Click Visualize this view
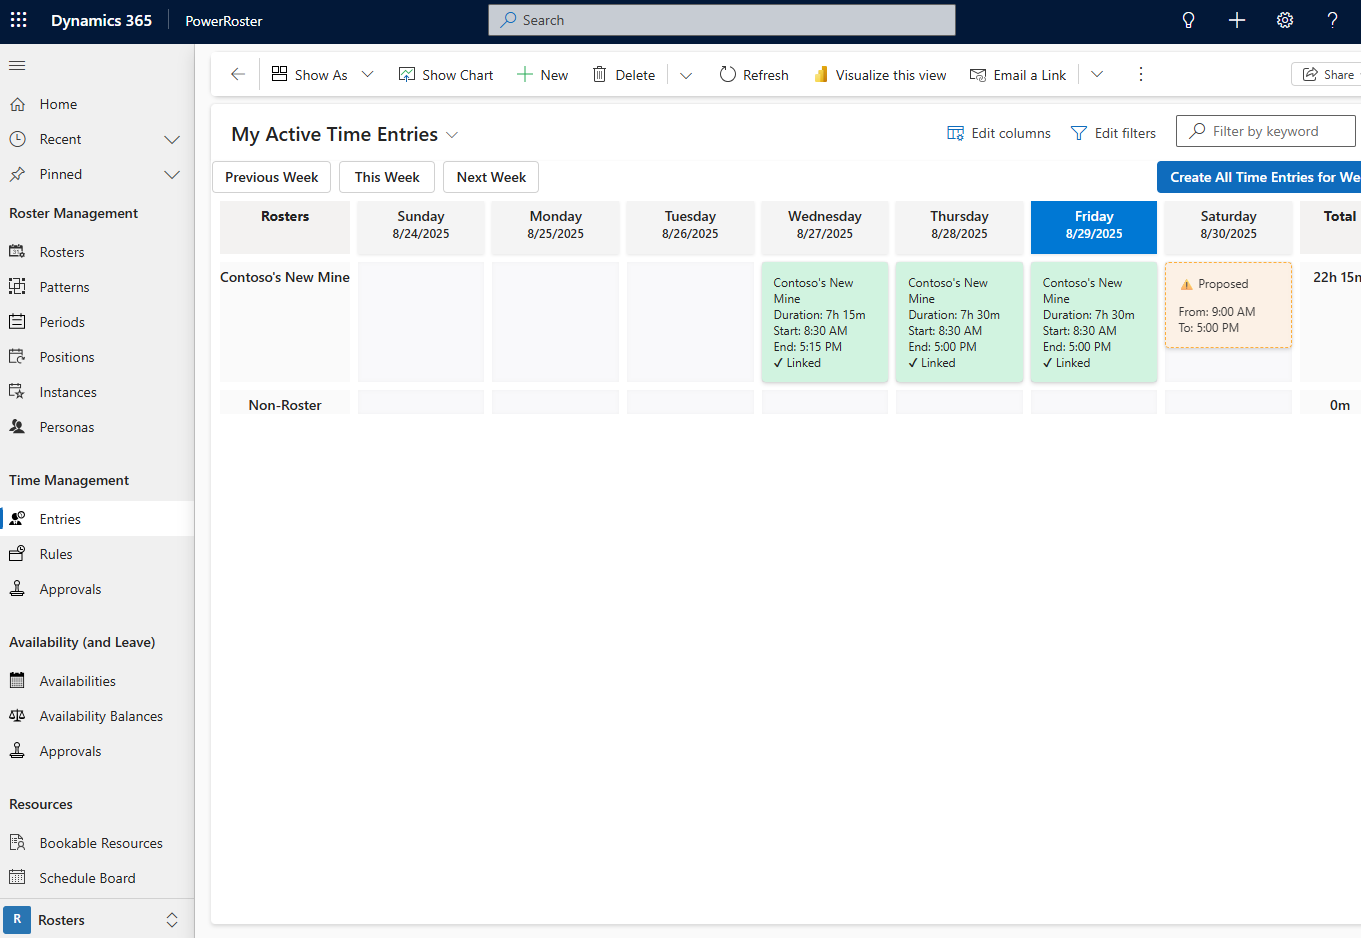This screenshot has height=938, width=1361. pyautogui.click(x=880, y=75)
